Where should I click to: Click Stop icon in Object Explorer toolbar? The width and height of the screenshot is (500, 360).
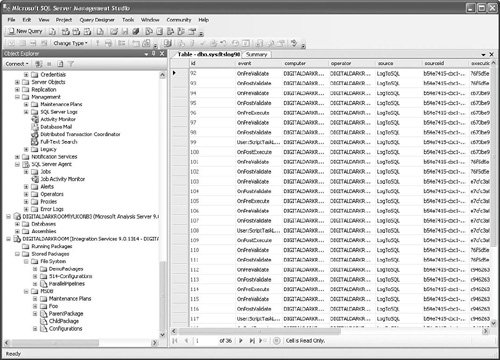tap(49, 64)
